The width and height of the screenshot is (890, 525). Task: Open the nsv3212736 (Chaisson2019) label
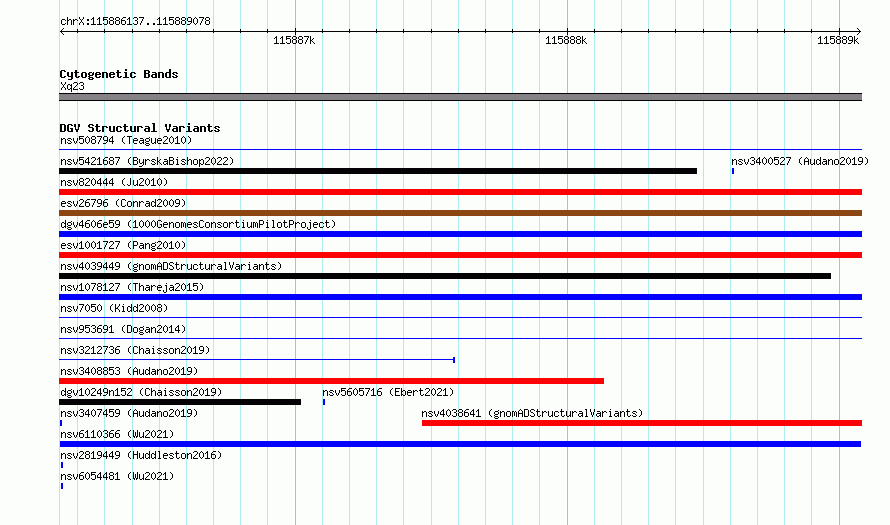[135, 350]
